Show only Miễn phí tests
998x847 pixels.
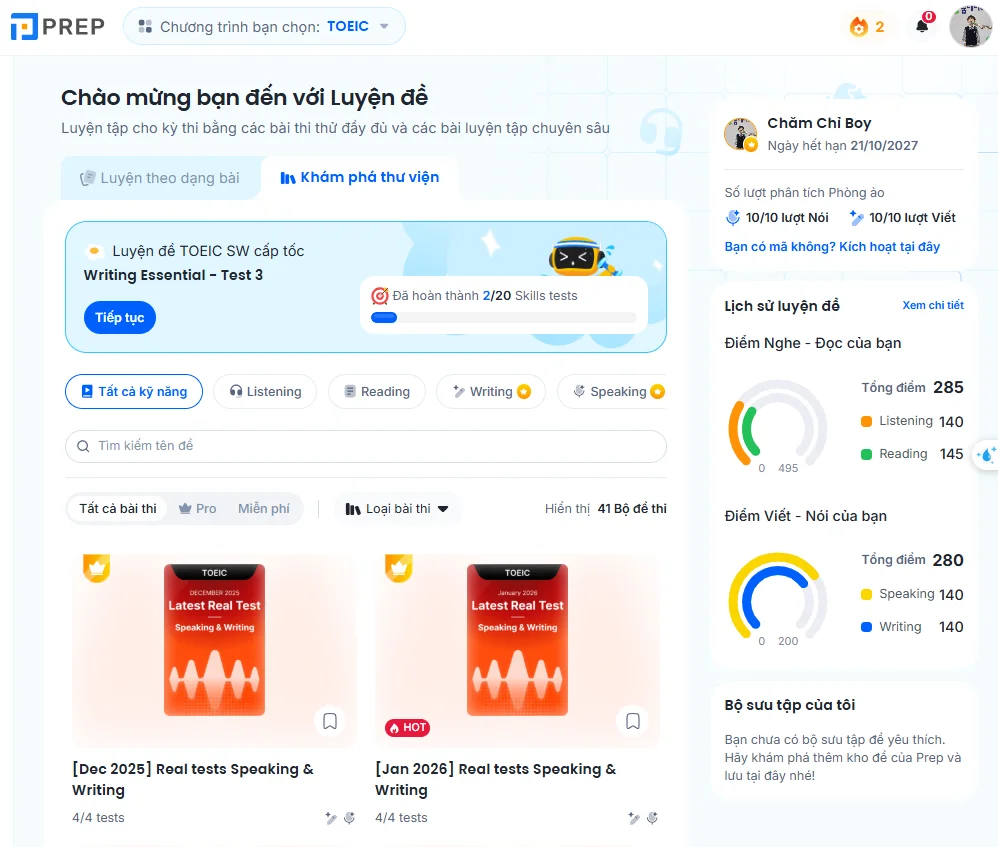[264, 508]
